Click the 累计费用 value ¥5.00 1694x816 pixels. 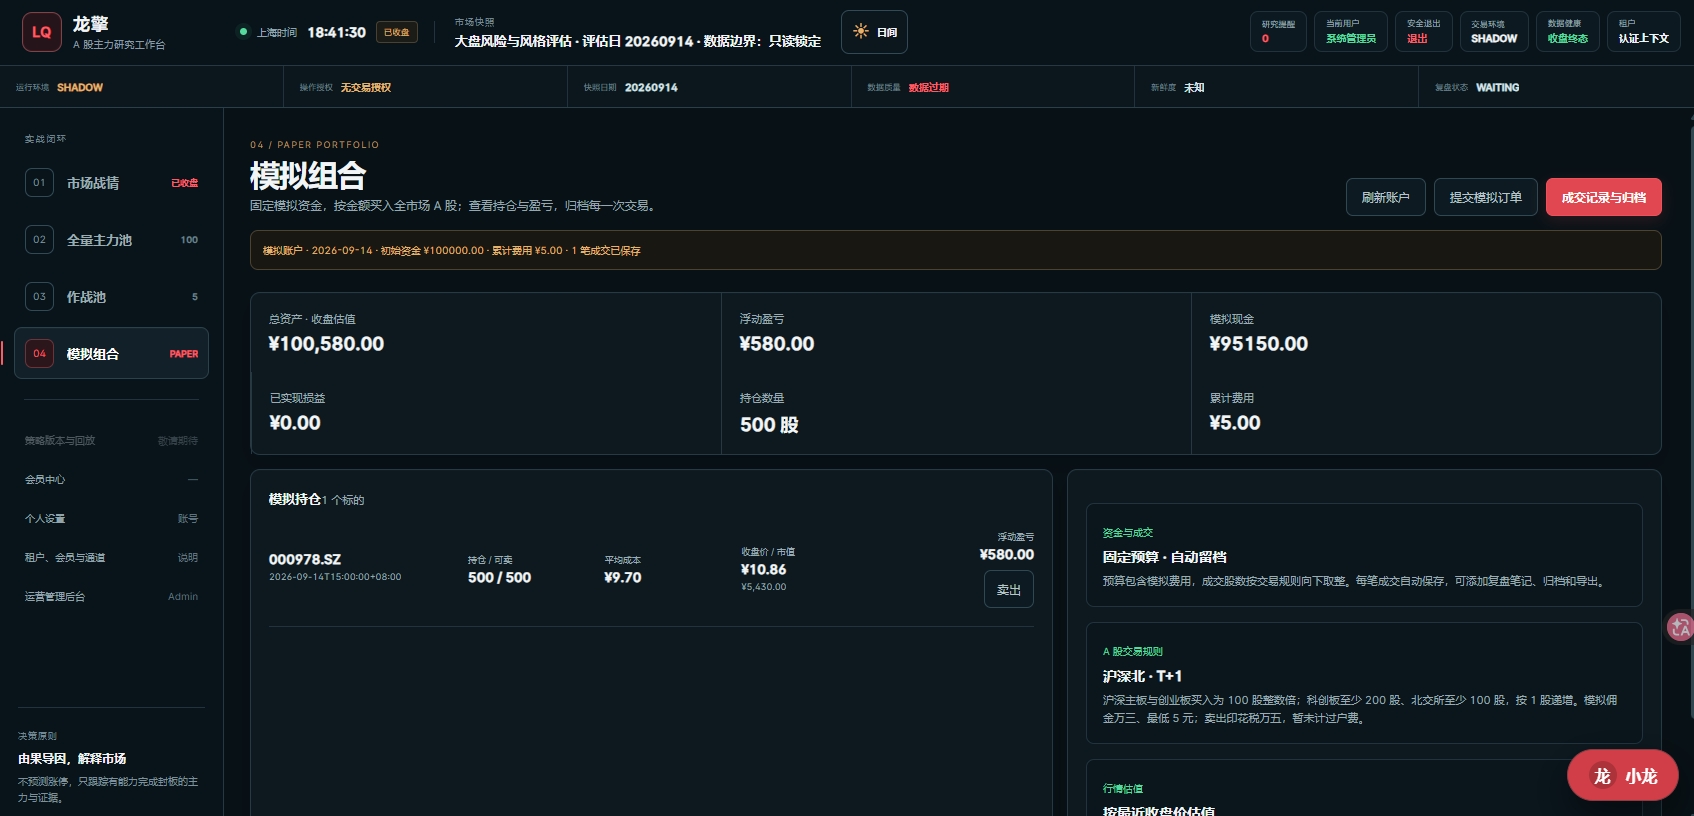[x=1235, y=423]
